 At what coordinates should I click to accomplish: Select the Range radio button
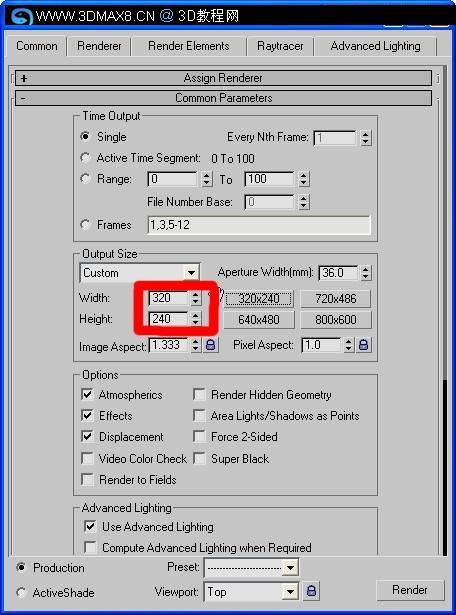pyautogui.click(x=85, y=179)
